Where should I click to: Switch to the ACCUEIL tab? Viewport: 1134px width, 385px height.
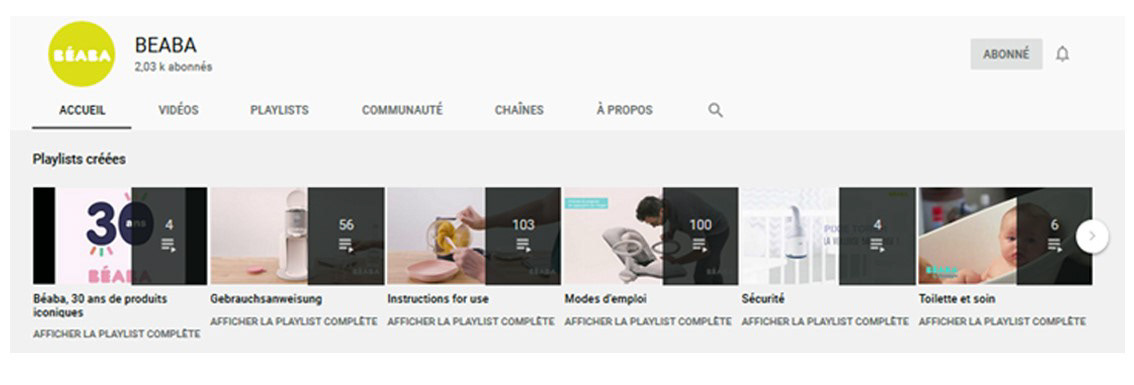82,111
